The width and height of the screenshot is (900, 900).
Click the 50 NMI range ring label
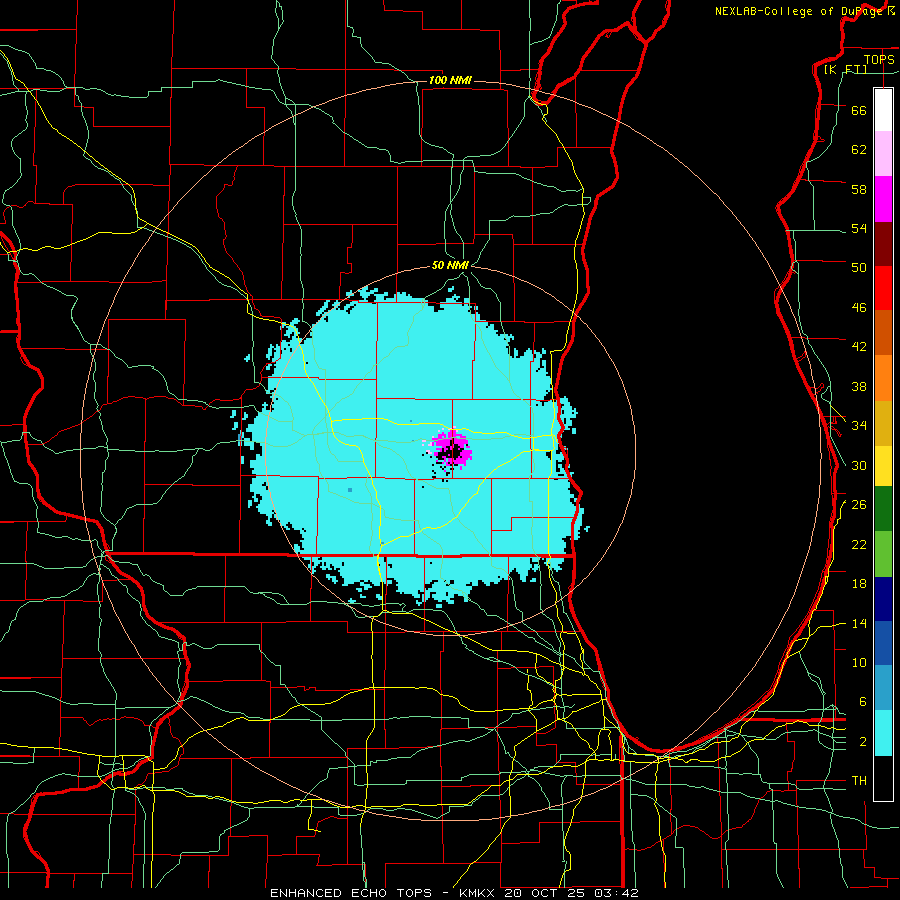[450, 265]
